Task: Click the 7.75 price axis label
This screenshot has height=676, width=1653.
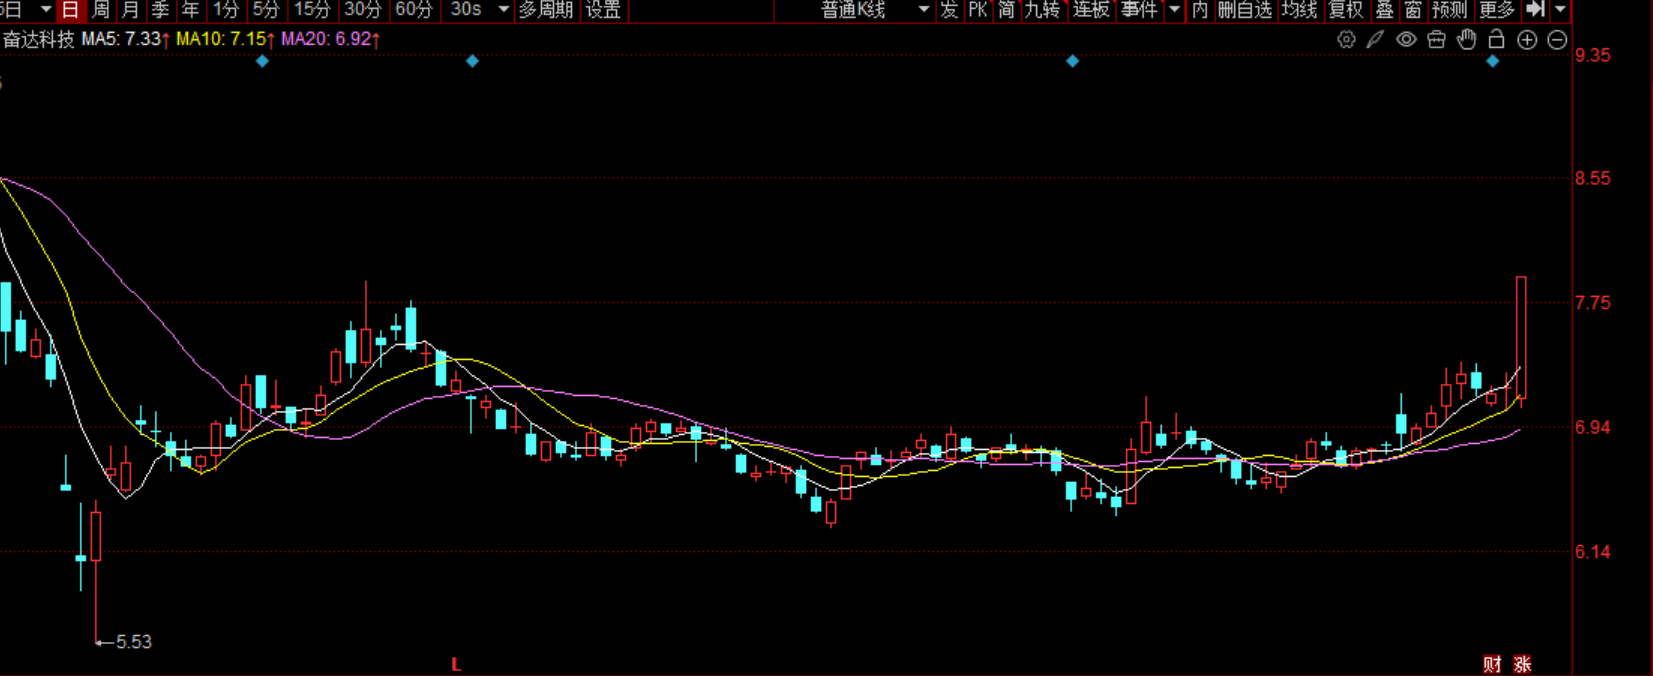Action: click(1593, 303)
